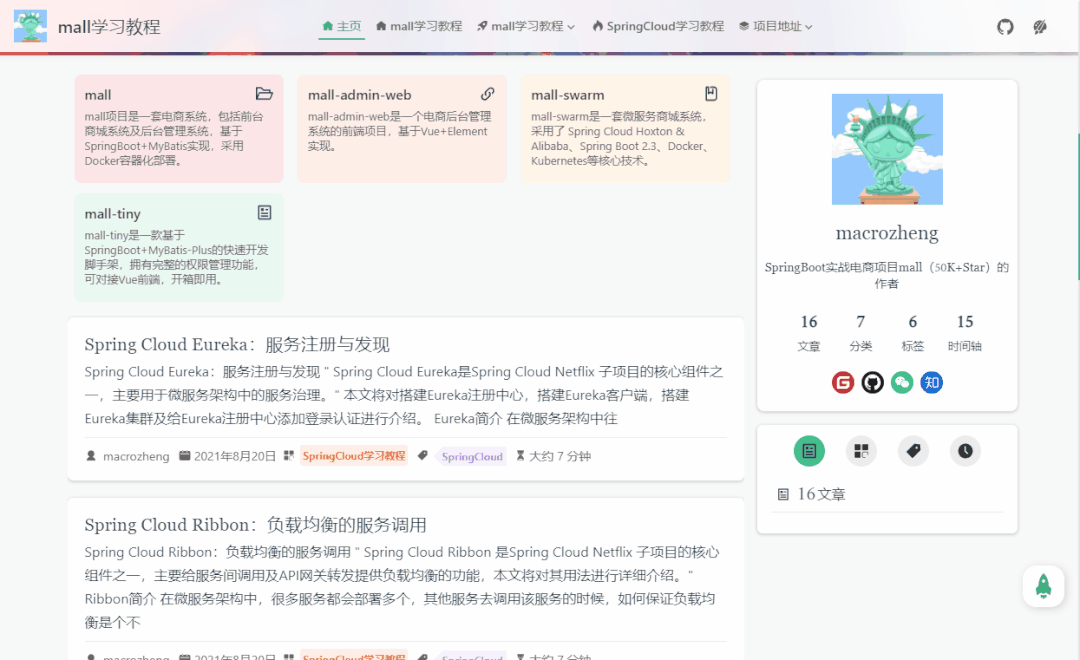Image resolution: width=1080 pixels, height=660 pixels.
Task: Open the first mall学习教程 nav link with book icon
Action: pyautogui.click(x=419, y=26)
